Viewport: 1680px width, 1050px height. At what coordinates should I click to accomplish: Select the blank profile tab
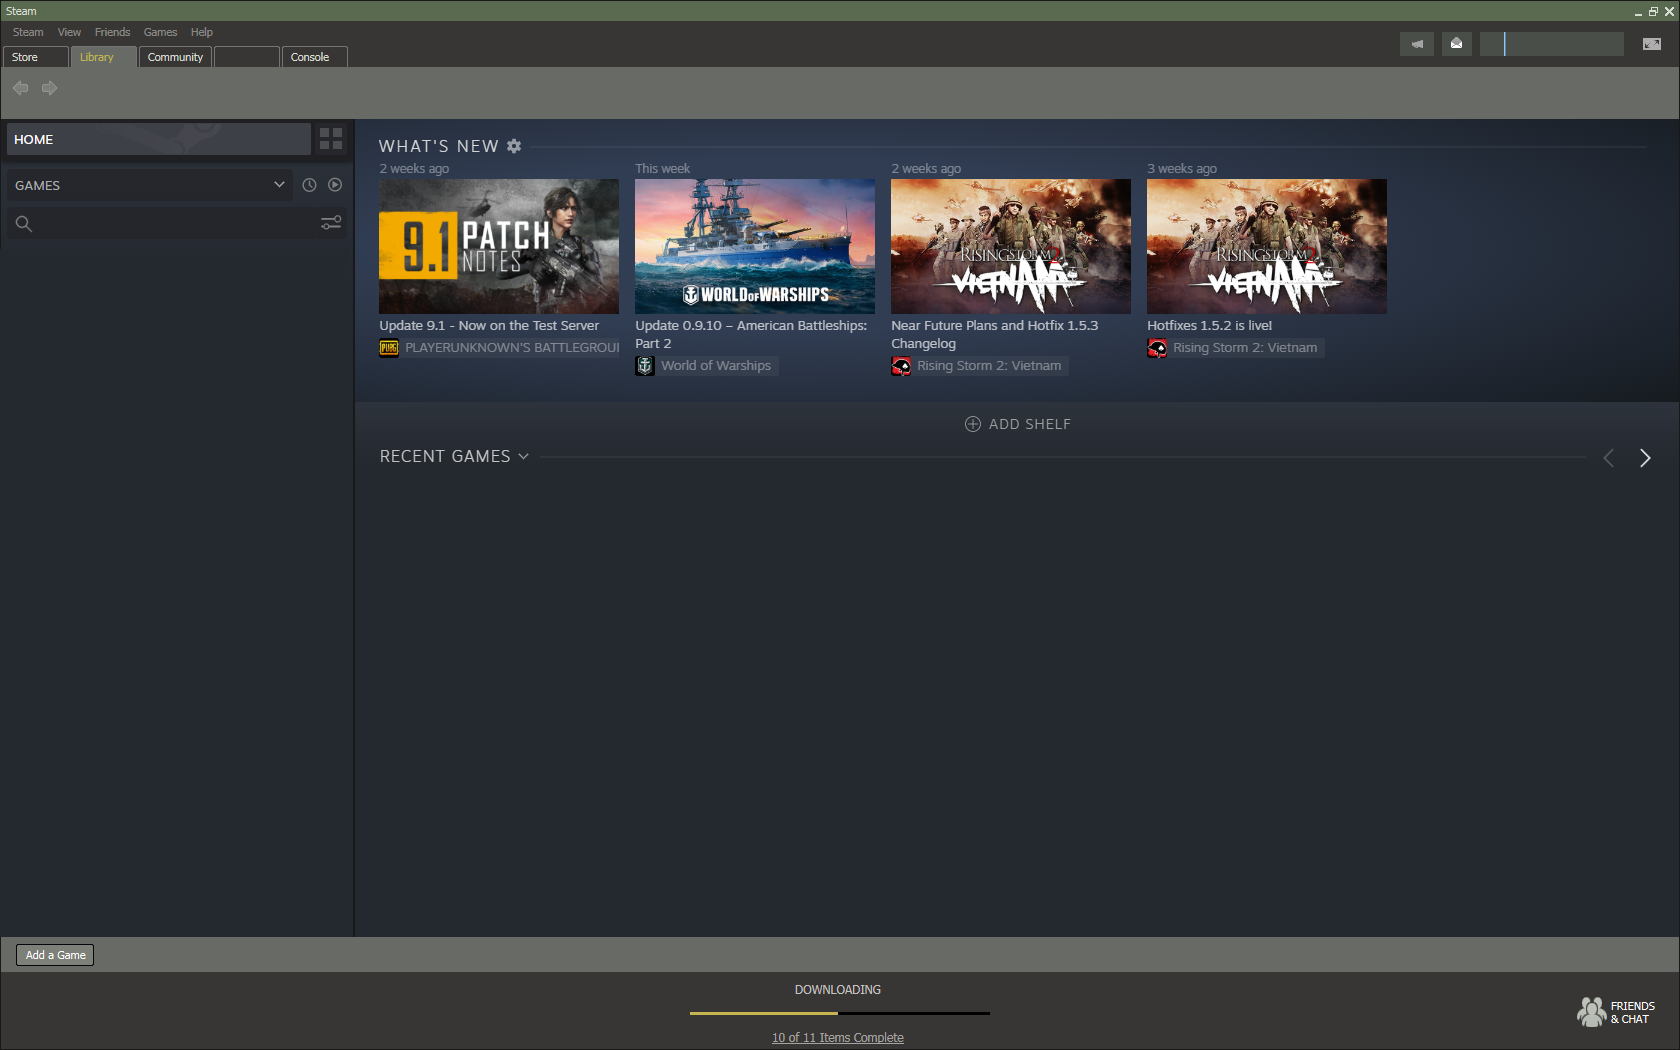247,57
